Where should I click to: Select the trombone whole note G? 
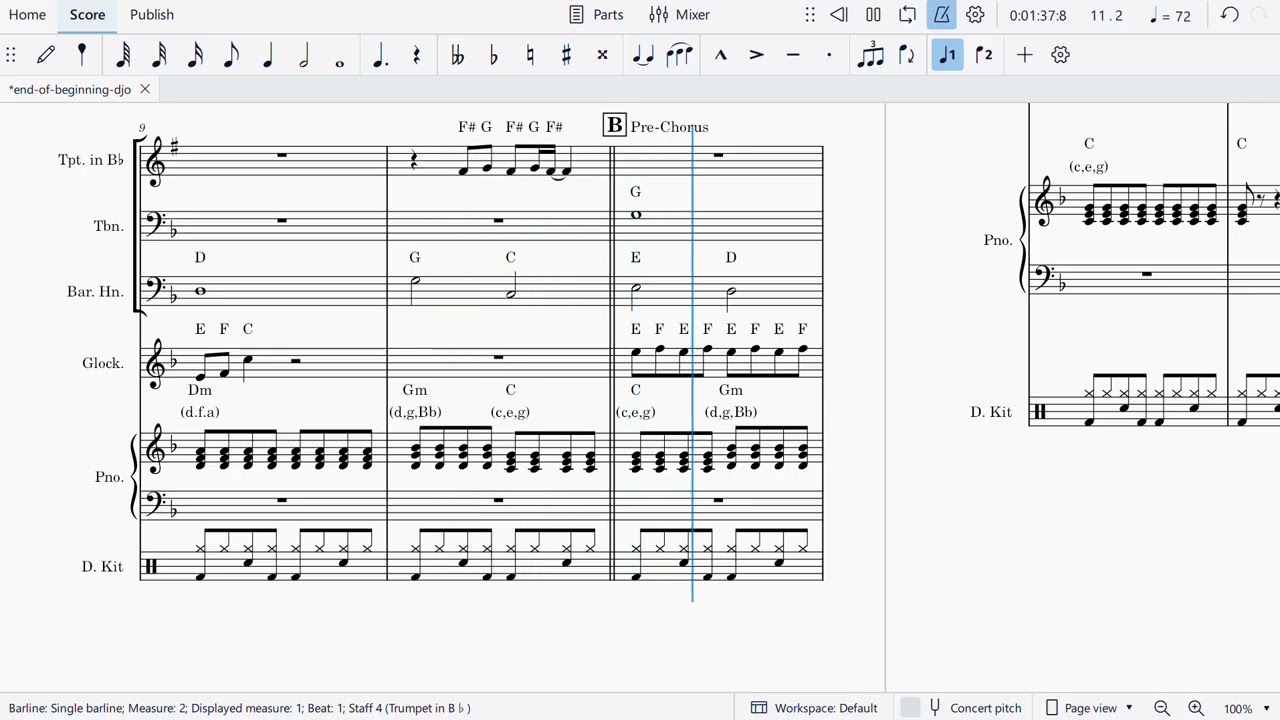coord(636,214)
